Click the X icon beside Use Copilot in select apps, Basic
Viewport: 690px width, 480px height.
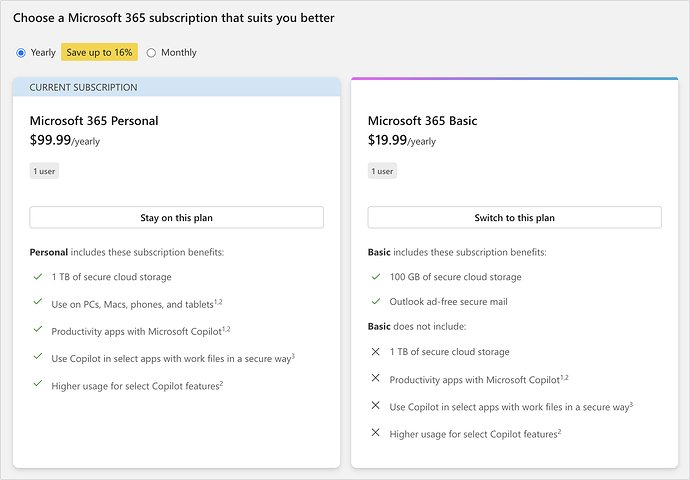(x=375, y=405)
